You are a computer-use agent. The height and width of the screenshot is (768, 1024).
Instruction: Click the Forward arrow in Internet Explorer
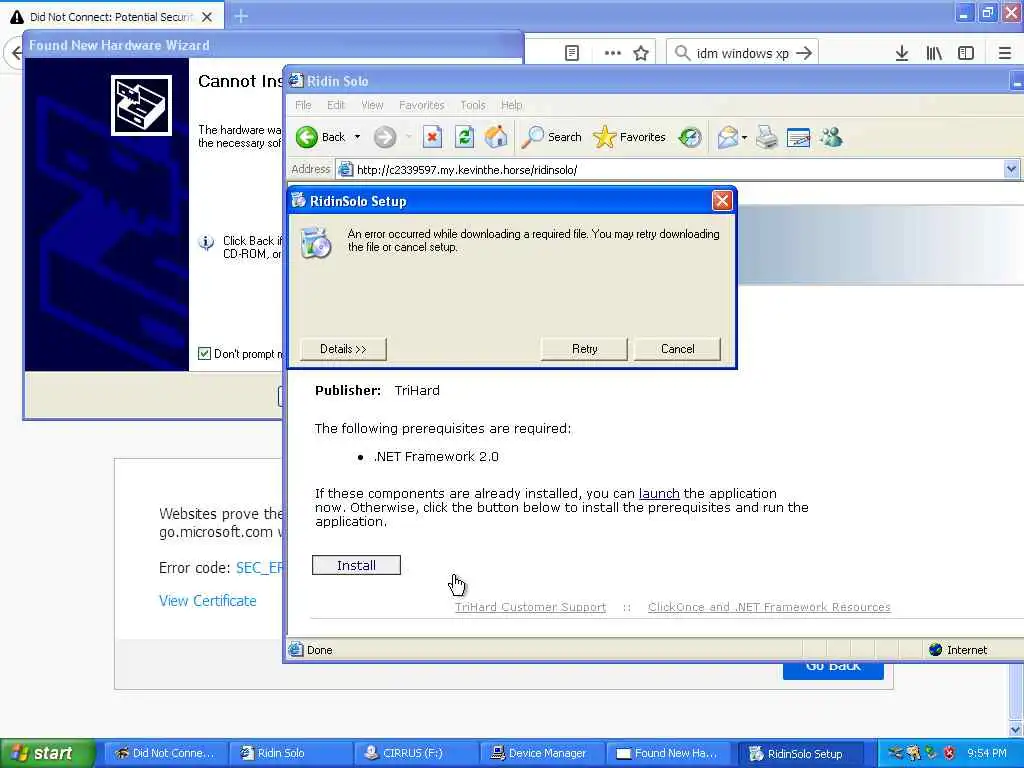tap(385, 137)
